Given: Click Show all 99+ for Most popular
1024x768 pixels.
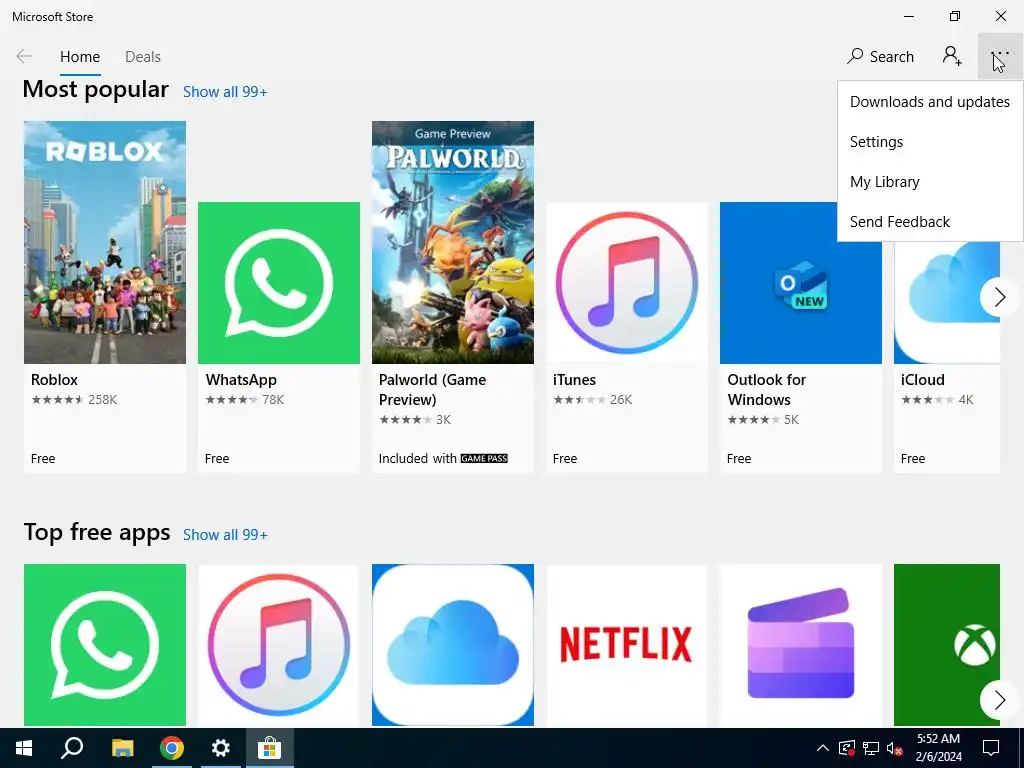Looking at the screenshot, I should pyautogui.click(x=225, y=92).
